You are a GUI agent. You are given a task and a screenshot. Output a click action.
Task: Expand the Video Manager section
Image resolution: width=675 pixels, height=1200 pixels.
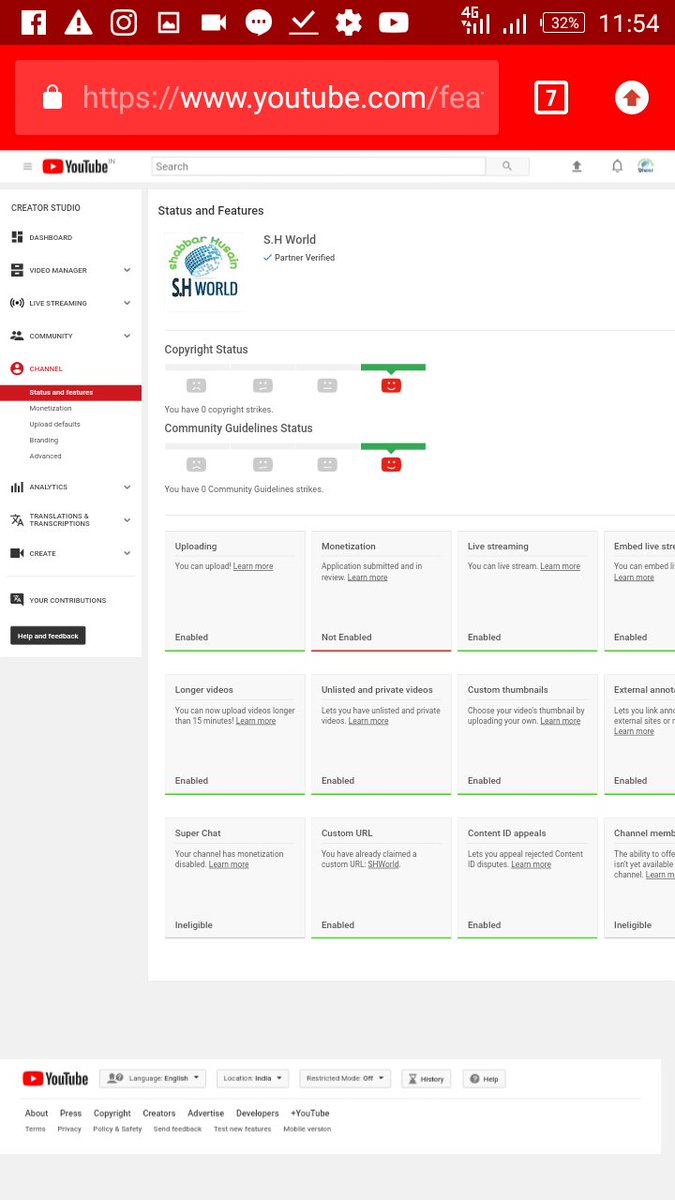(127, 270)
